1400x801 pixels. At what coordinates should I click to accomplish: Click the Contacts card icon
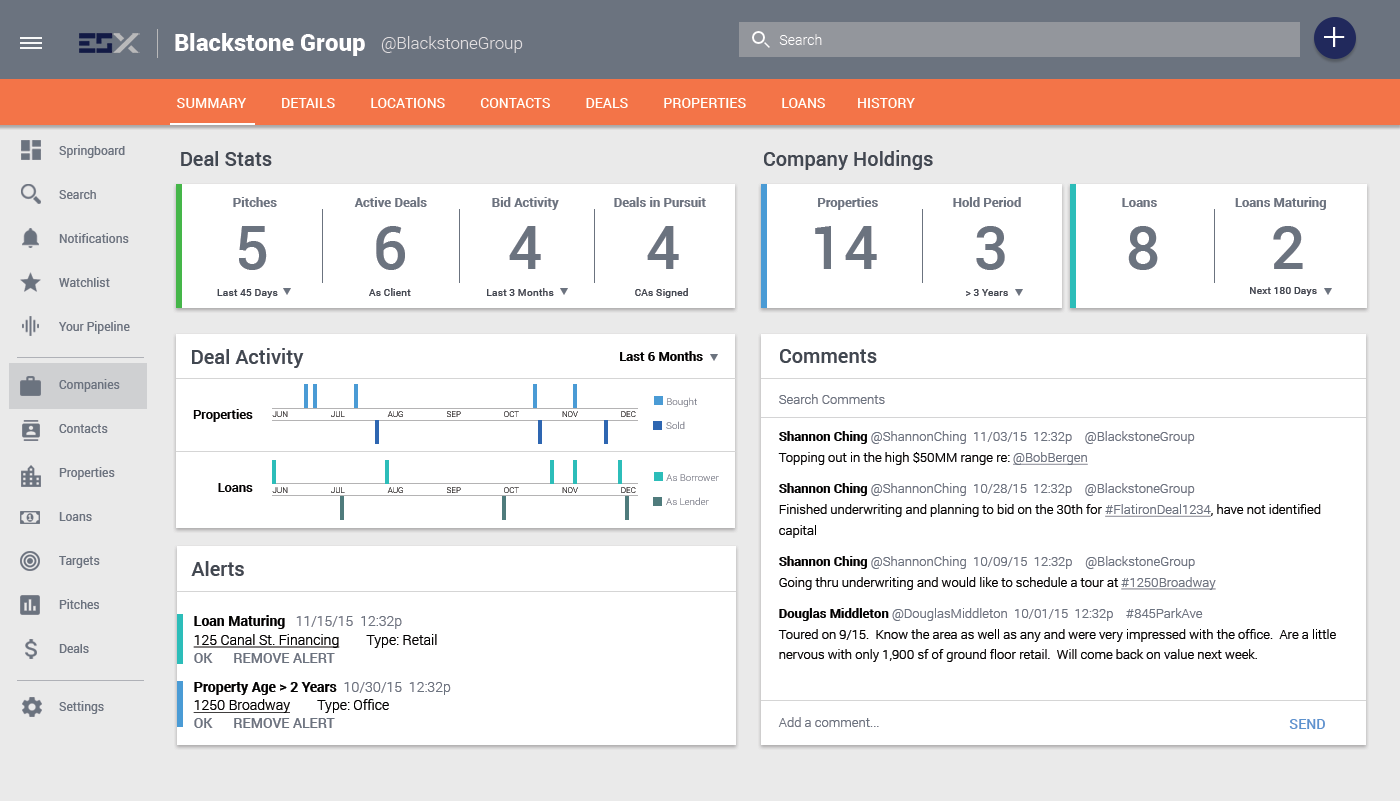[x=31, y=429]
